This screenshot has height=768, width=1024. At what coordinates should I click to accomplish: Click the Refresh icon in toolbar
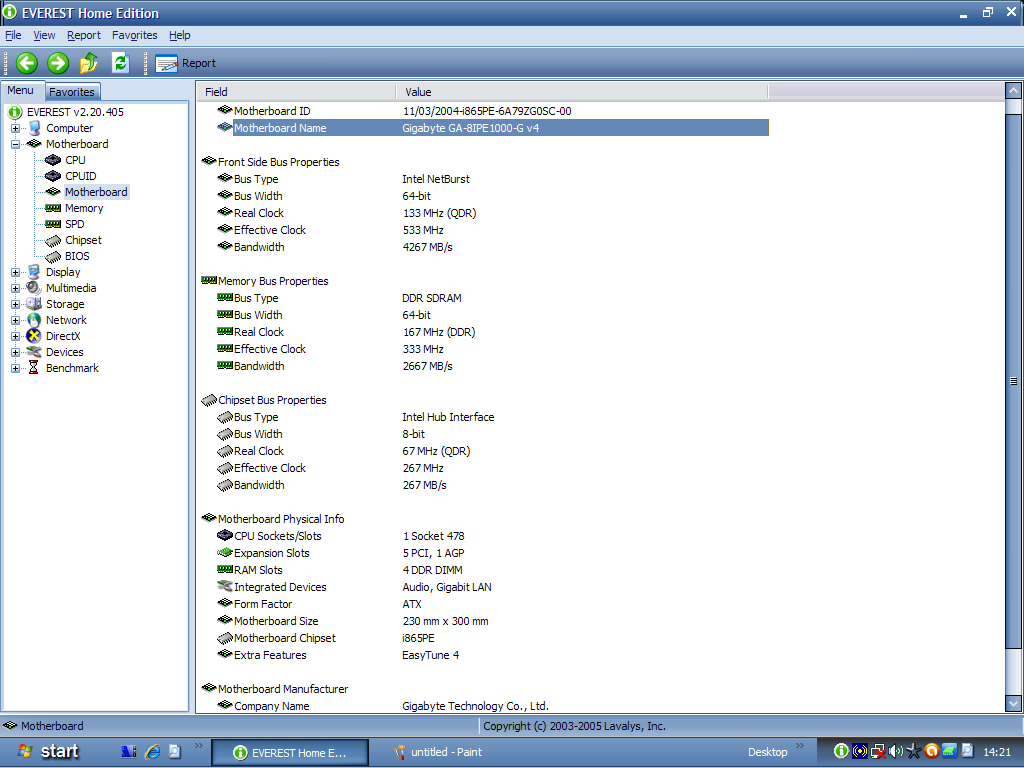pyautogui.click(x=121, y=63)
